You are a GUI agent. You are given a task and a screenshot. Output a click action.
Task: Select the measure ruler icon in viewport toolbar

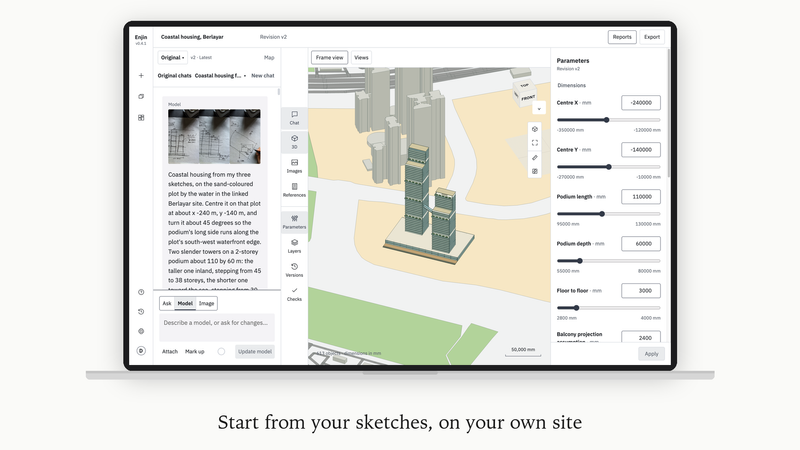click(x=535, y=158)
